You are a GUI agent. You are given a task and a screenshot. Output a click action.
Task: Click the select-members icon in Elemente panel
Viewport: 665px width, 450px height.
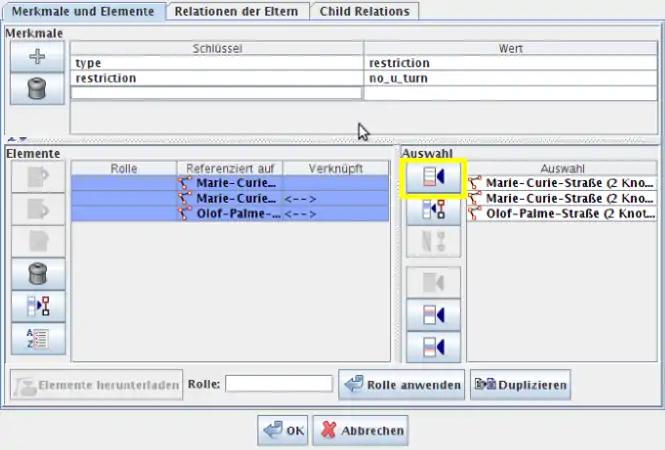36,305
